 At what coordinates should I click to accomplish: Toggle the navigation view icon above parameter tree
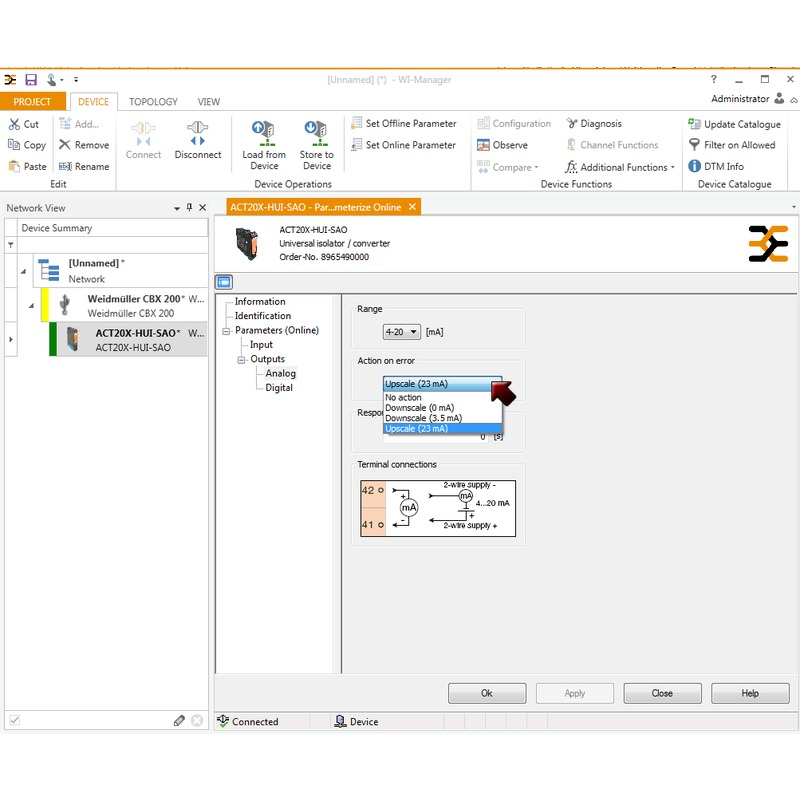pos(224,282)
